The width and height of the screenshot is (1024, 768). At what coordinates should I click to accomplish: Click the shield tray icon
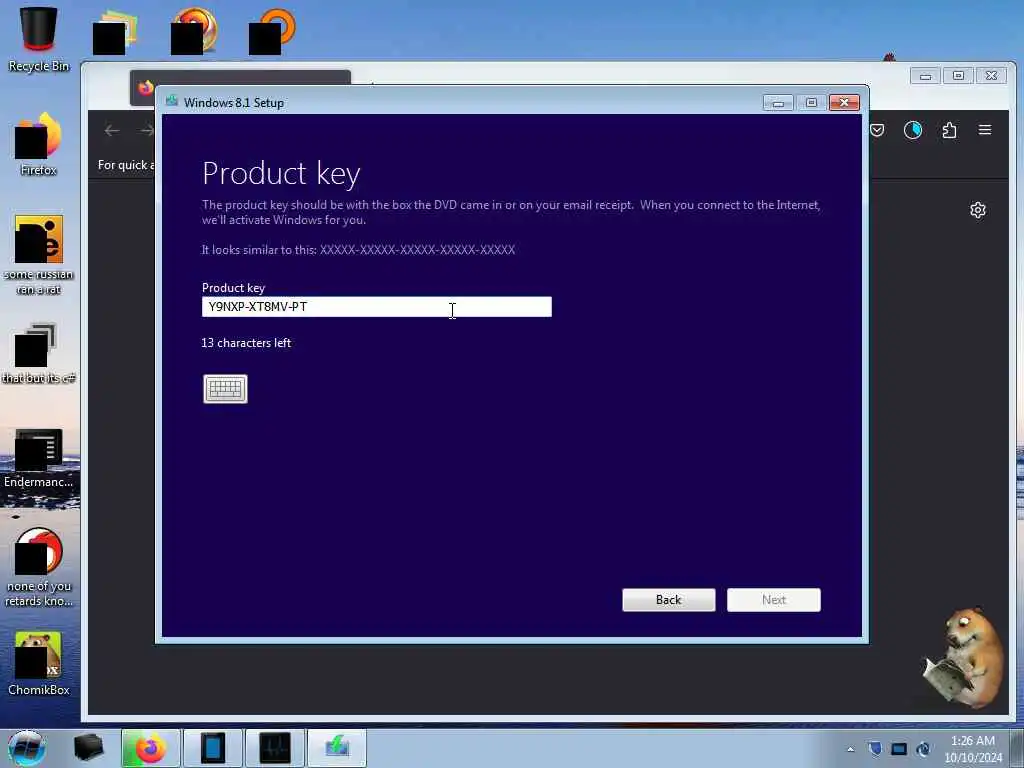pos(875,749)
